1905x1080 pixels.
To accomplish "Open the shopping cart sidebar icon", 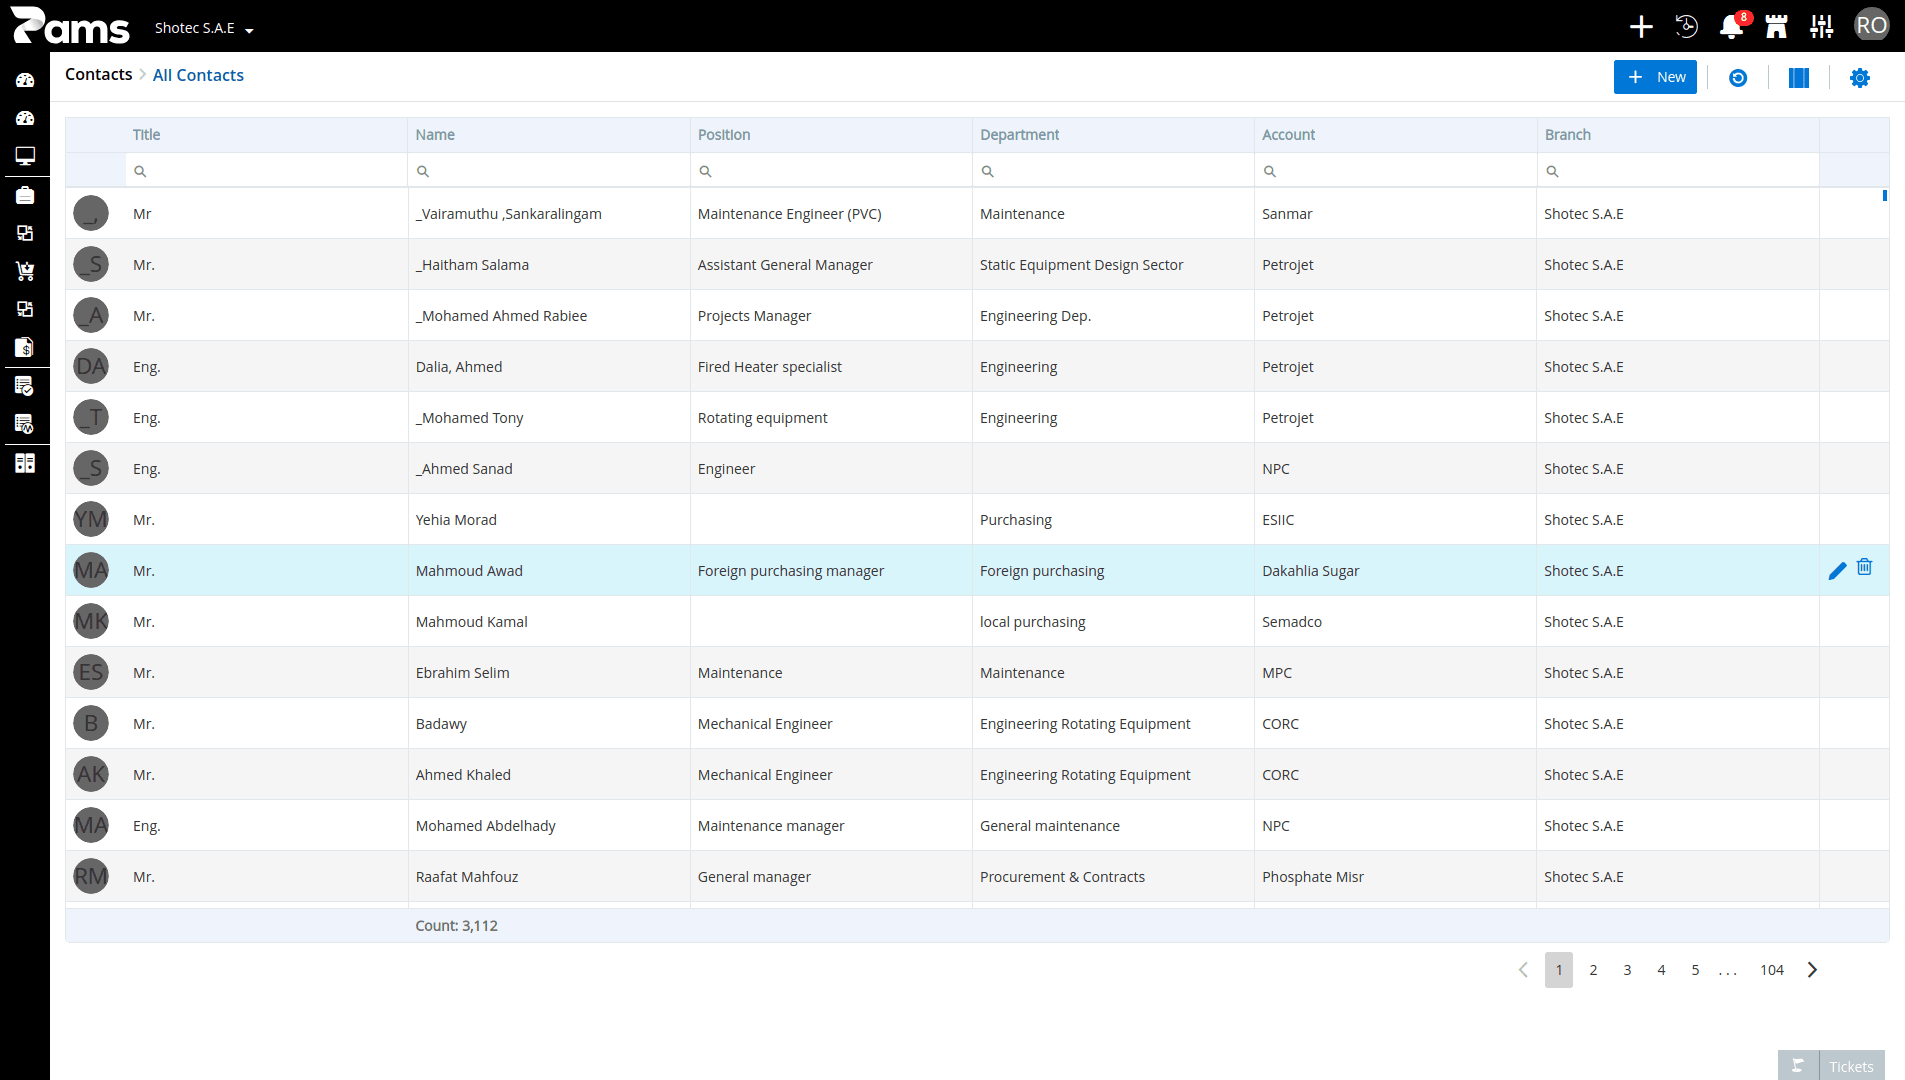I will click(25, 271).
